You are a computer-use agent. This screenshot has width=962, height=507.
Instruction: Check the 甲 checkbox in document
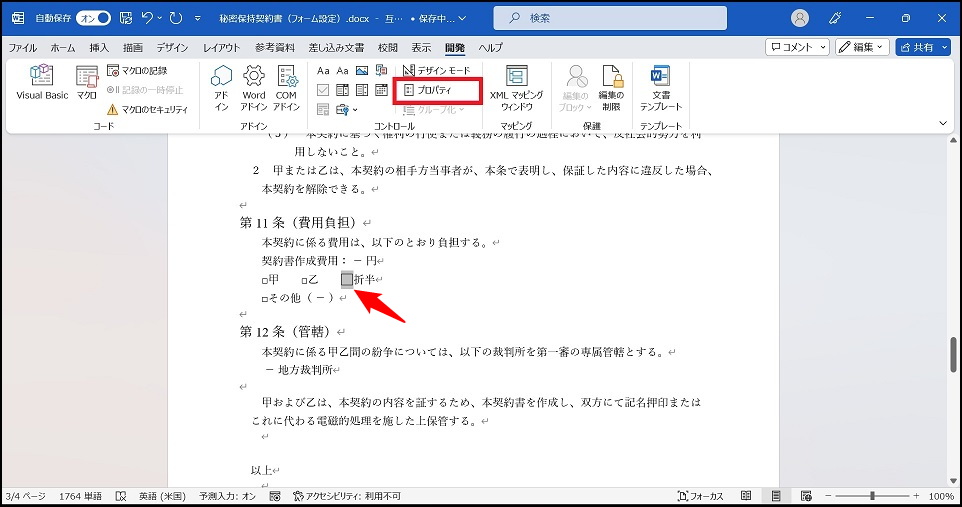pyautogui.click(x=264, y=280)
